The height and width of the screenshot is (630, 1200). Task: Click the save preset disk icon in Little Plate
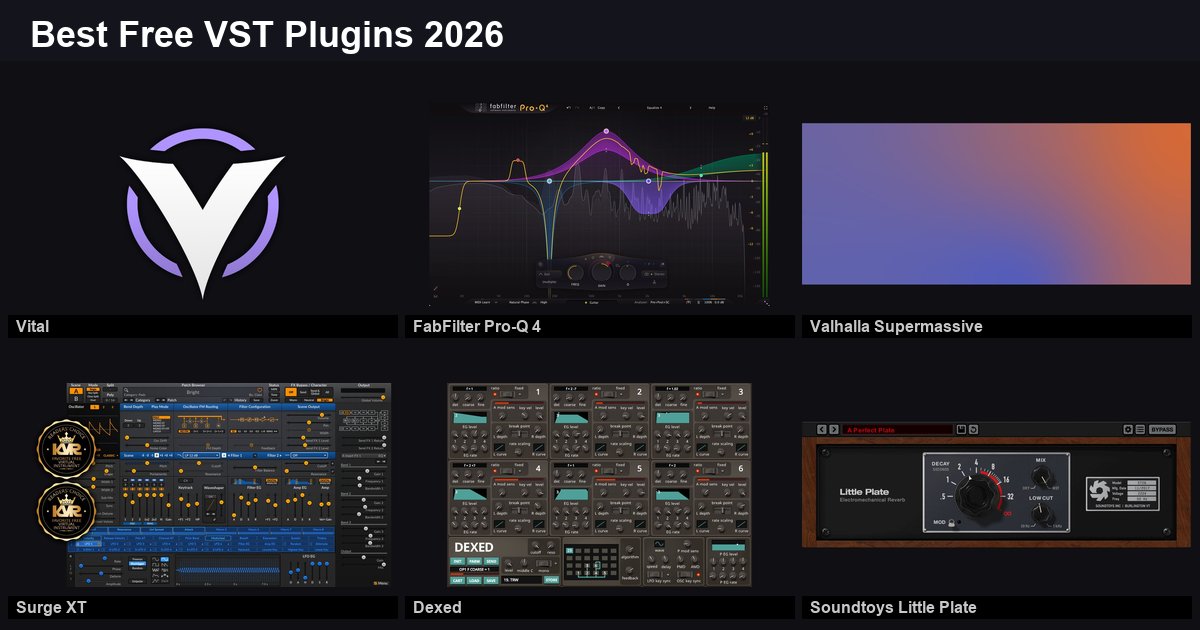962,429
